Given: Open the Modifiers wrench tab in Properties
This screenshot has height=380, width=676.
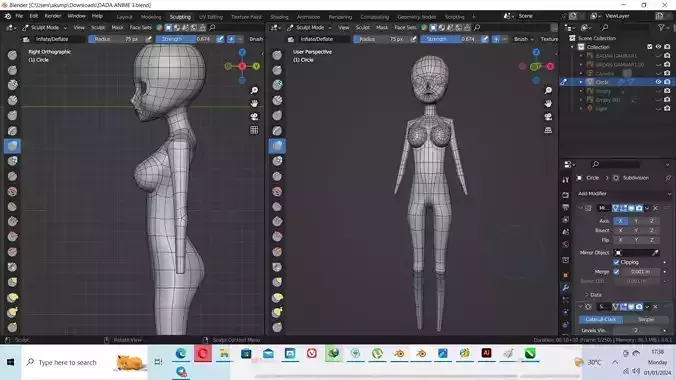Looking at the screenshot, I should [x=566, y=288].
